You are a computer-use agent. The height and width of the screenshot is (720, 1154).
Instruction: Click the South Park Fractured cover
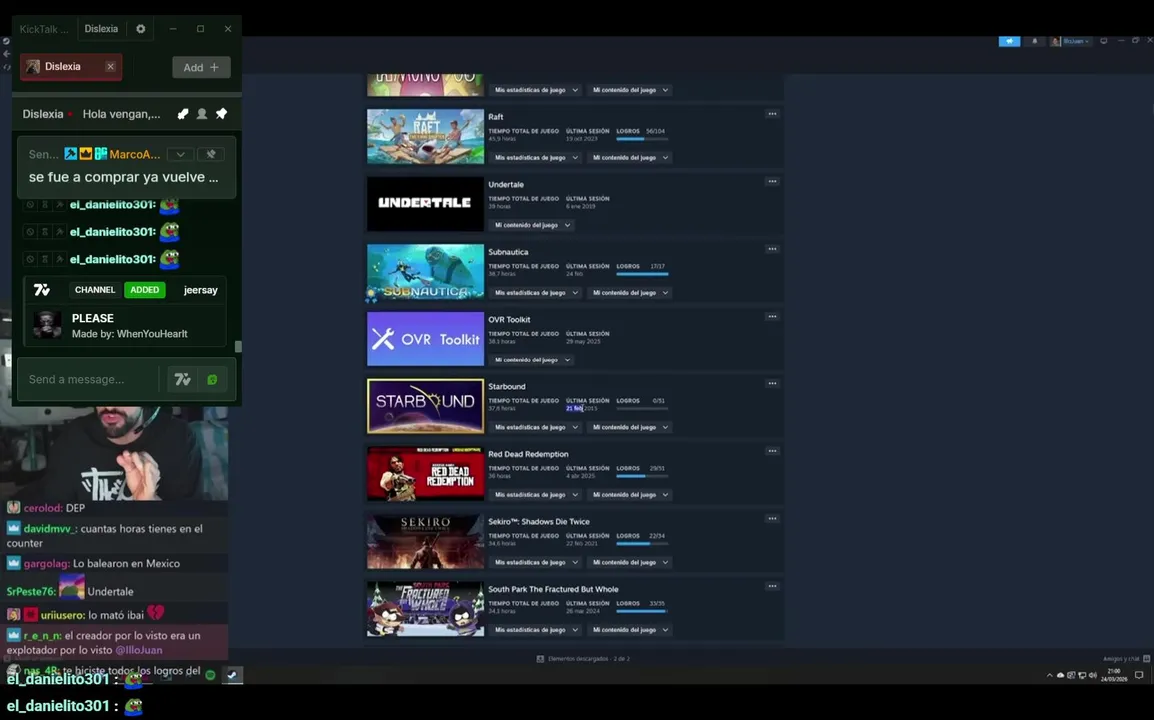click(425, 609)
